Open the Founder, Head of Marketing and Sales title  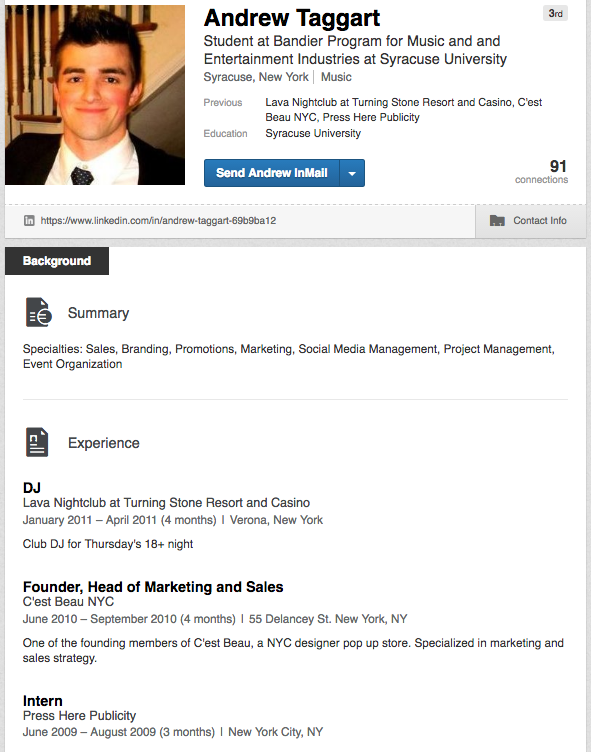point(153,587)
